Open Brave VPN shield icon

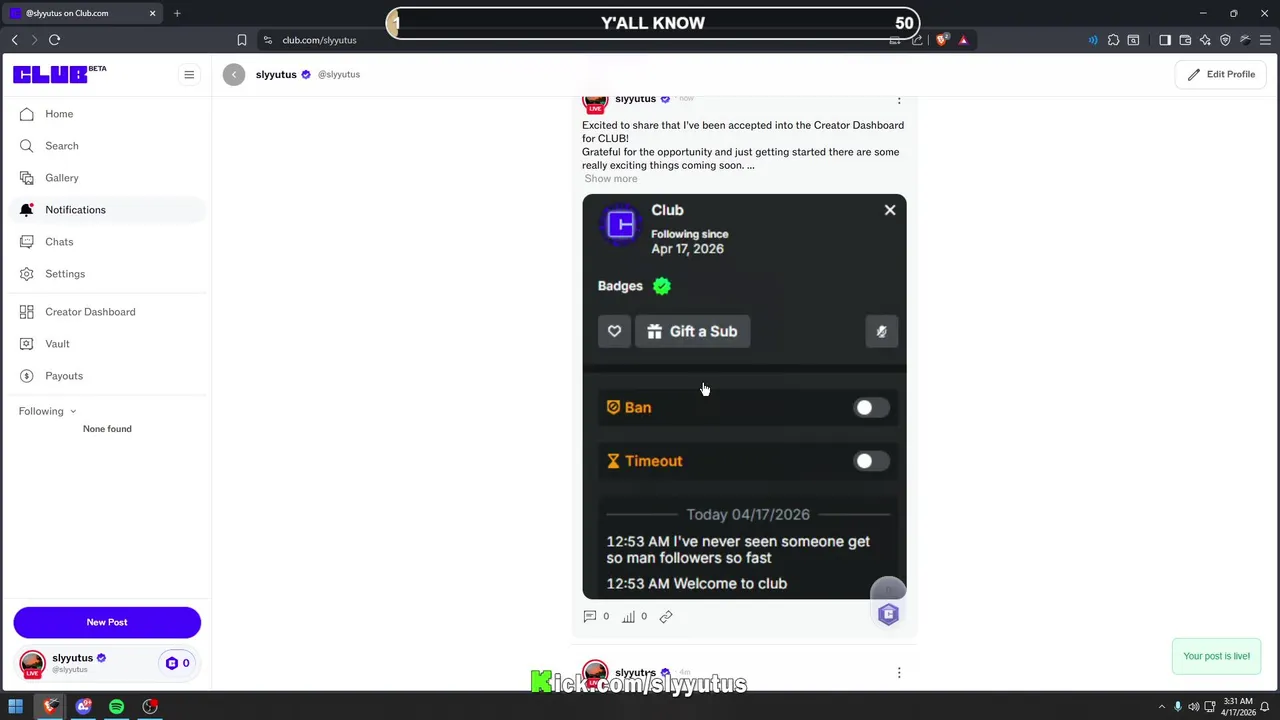pos(1225,40)
